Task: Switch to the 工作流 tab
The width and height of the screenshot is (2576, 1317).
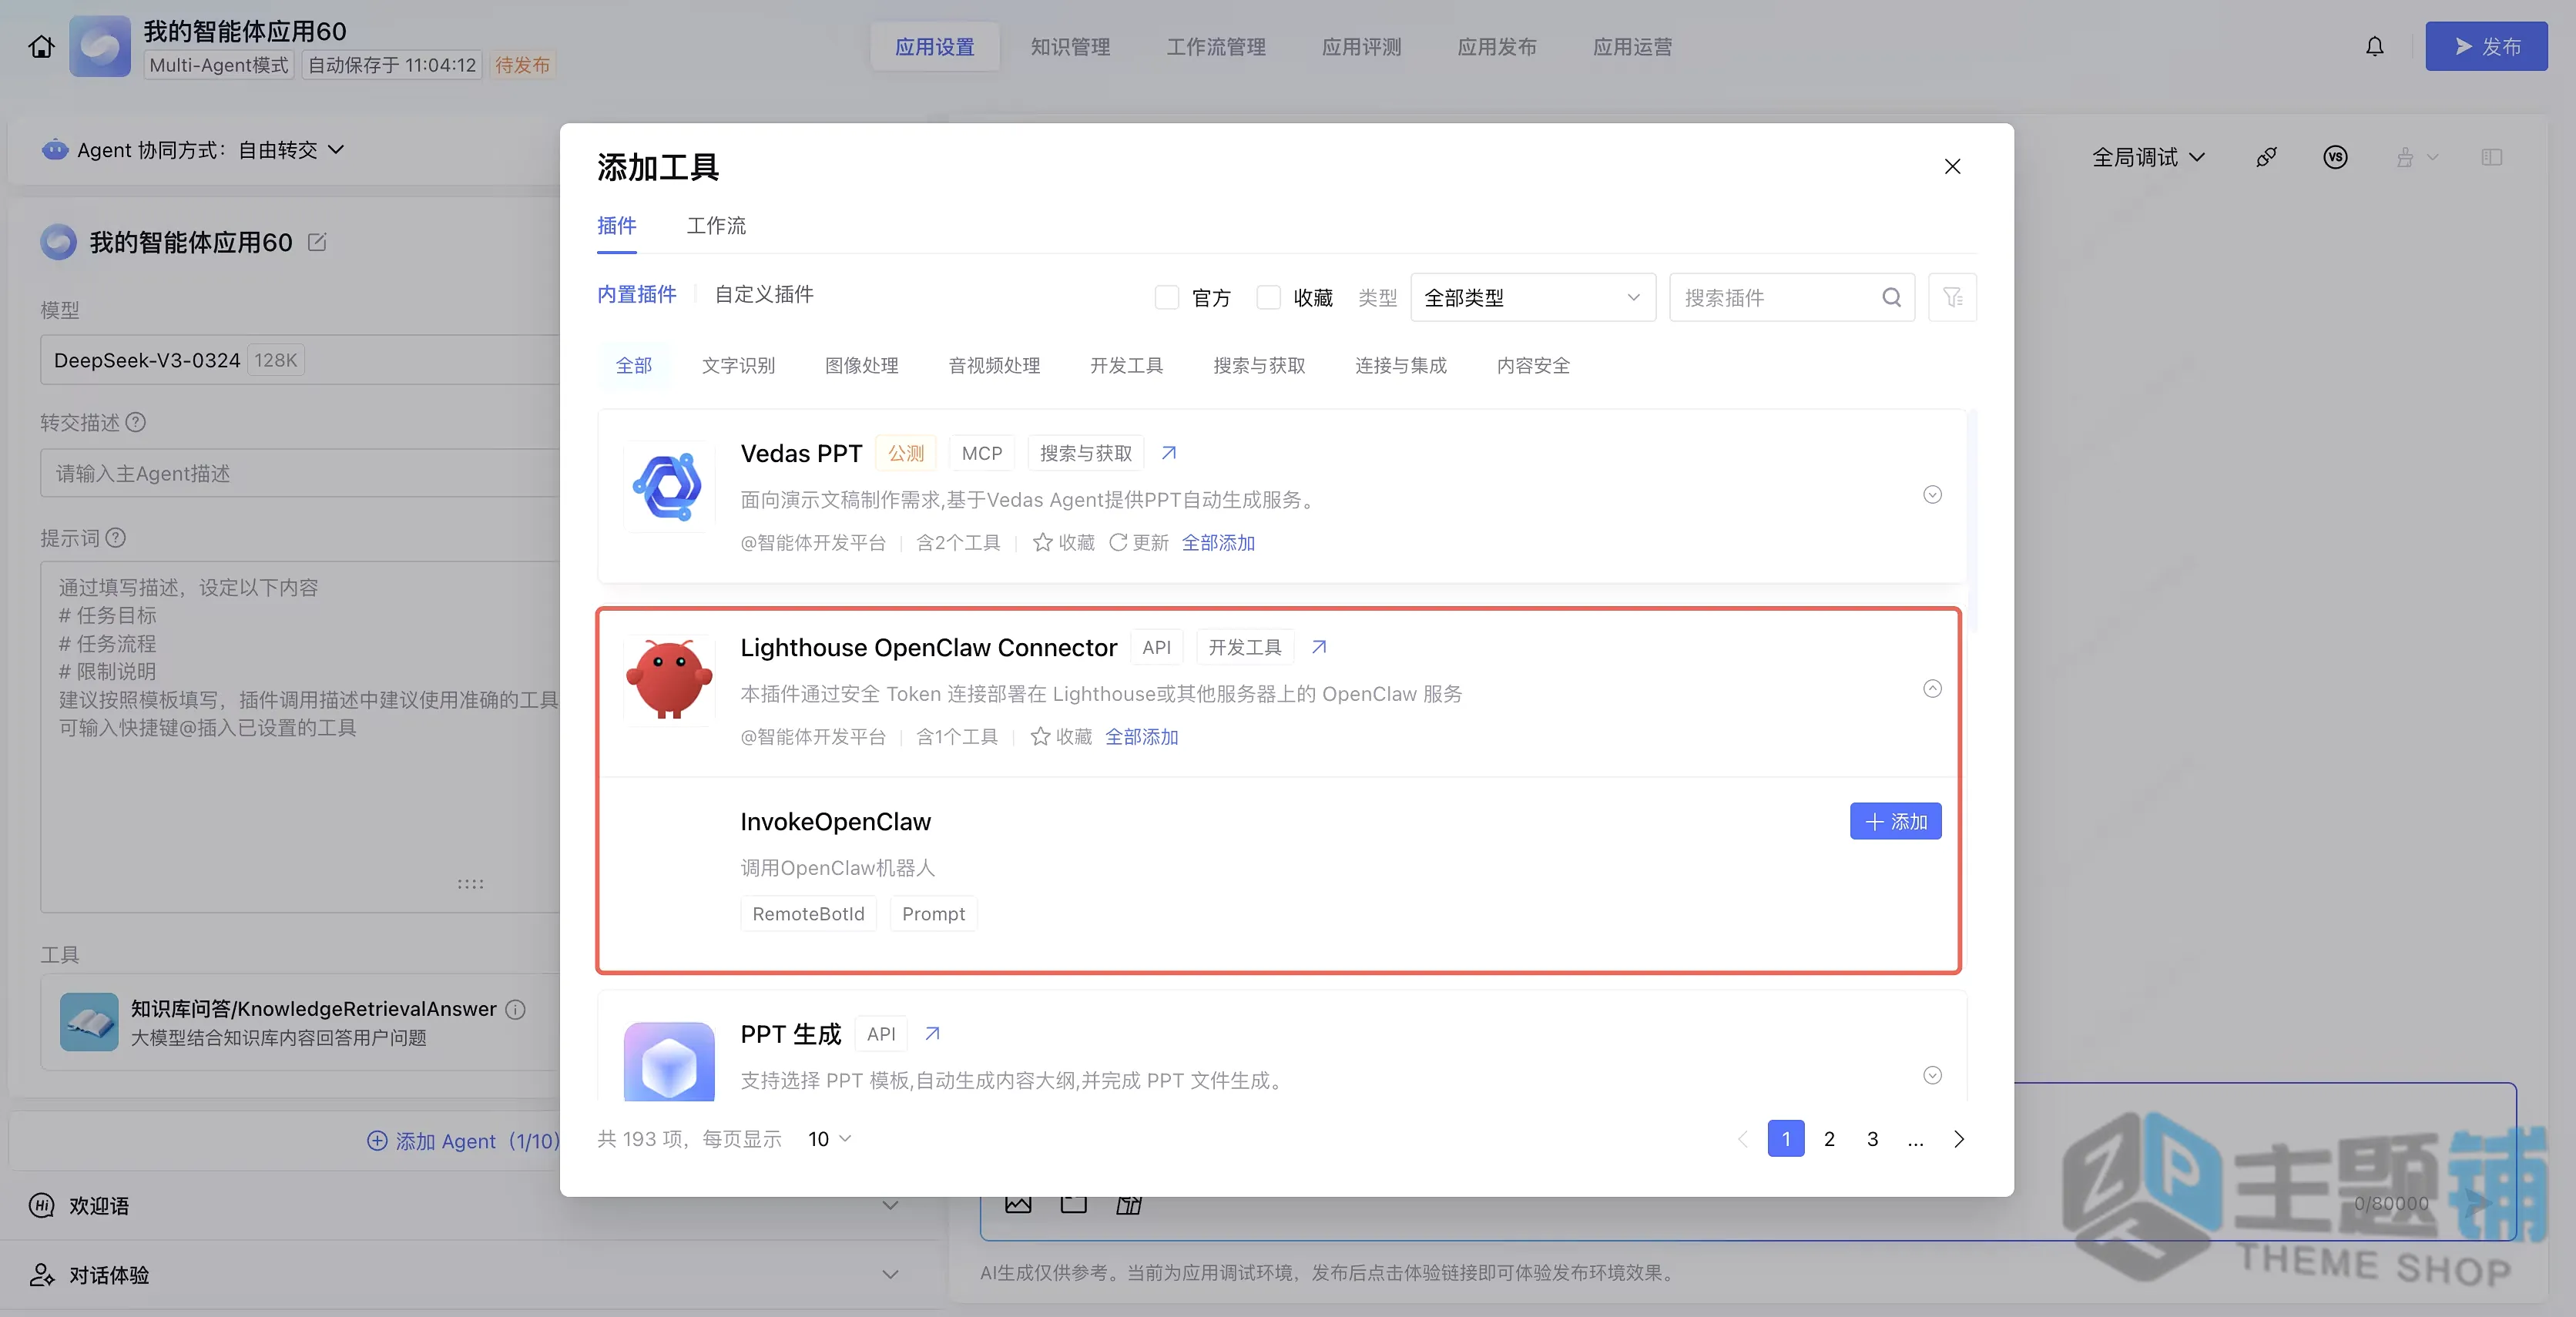Action: click(716, 225)
